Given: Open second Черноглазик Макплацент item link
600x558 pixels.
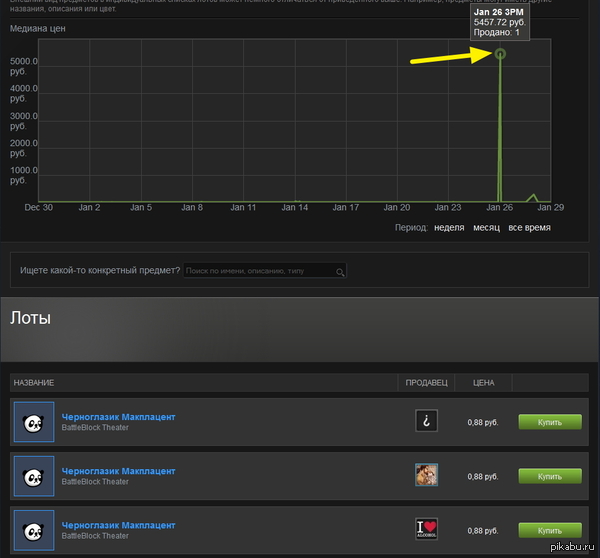Looking at the screenshot, I should point(118,471).
